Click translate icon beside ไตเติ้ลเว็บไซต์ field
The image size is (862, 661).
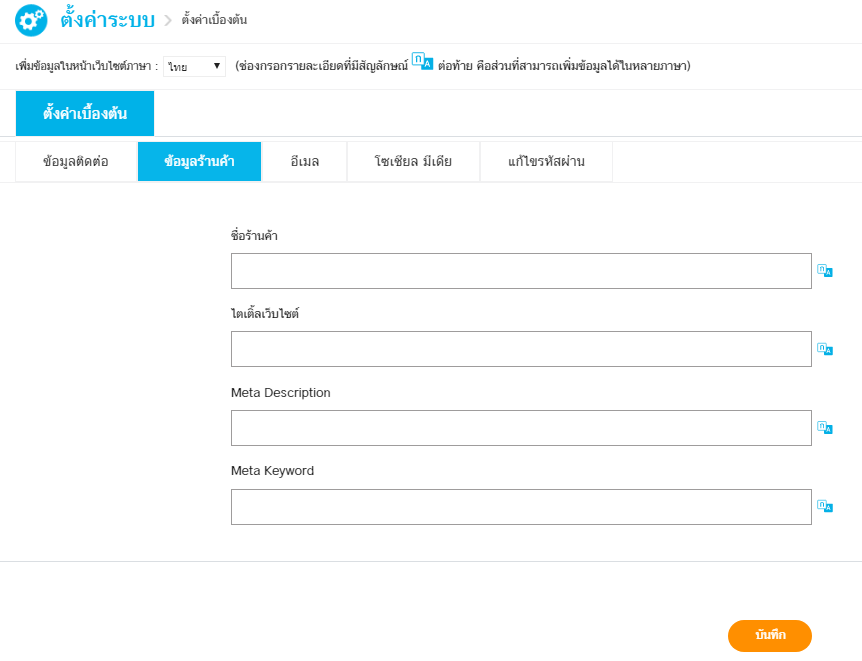pyautogui.click(x=825, y=349)
